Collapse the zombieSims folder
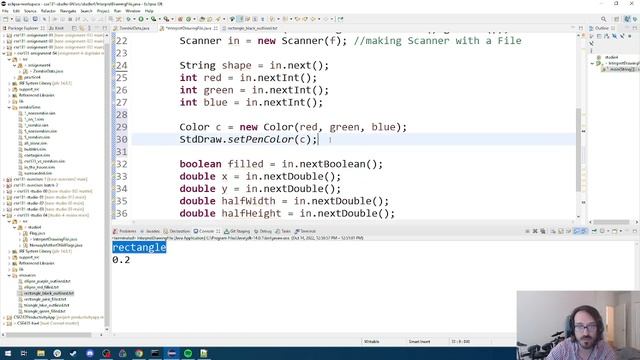 (9, 107)
